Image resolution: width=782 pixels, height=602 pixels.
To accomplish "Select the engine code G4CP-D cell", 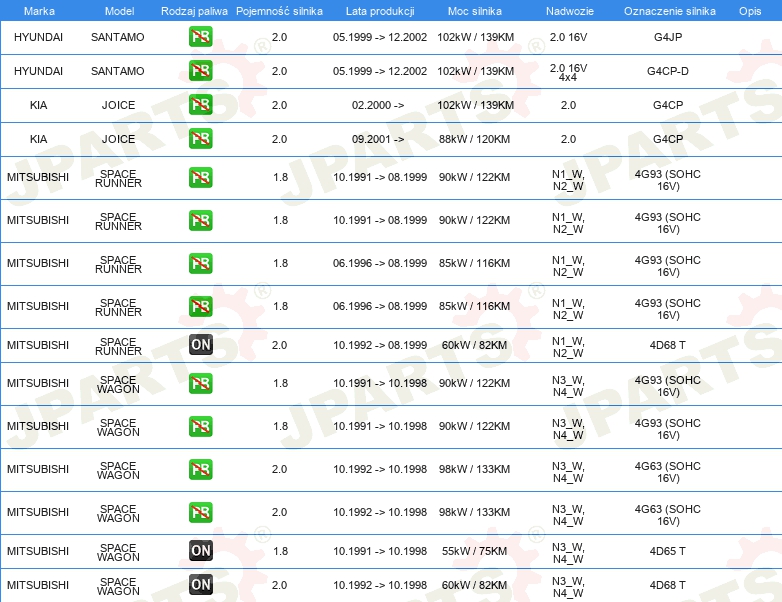I will click(x=668, y=71).
